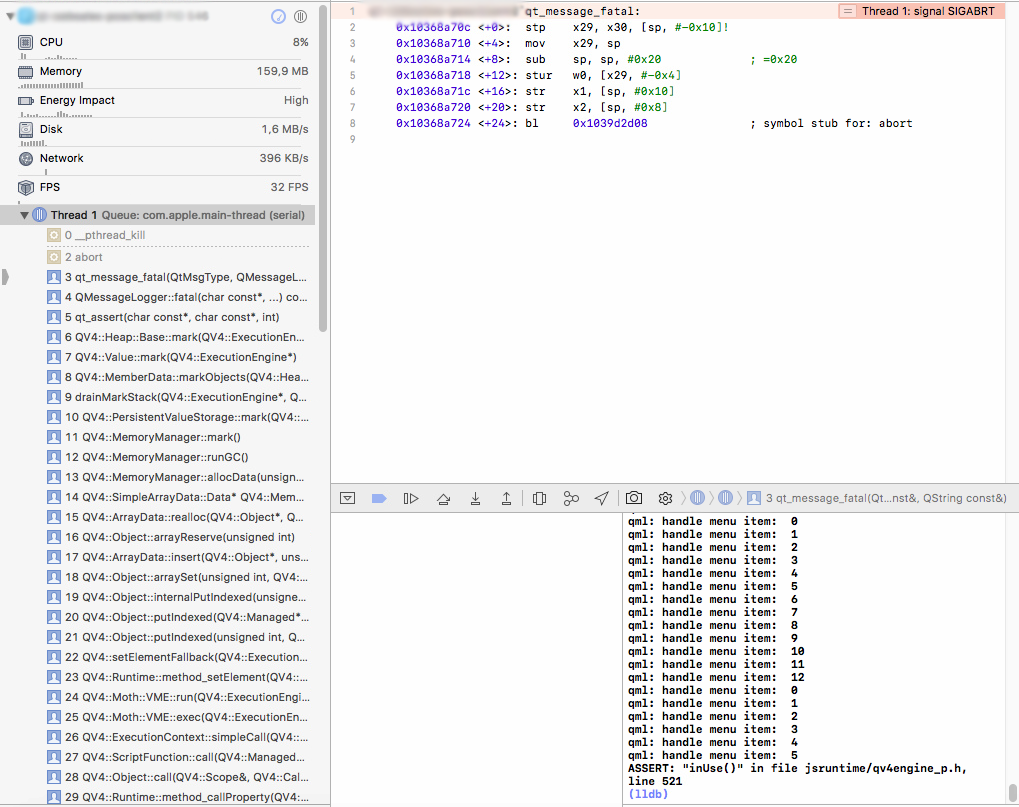Click the Step Out arrow icon
The image size is (1019, 807).
tap(507, 498)
